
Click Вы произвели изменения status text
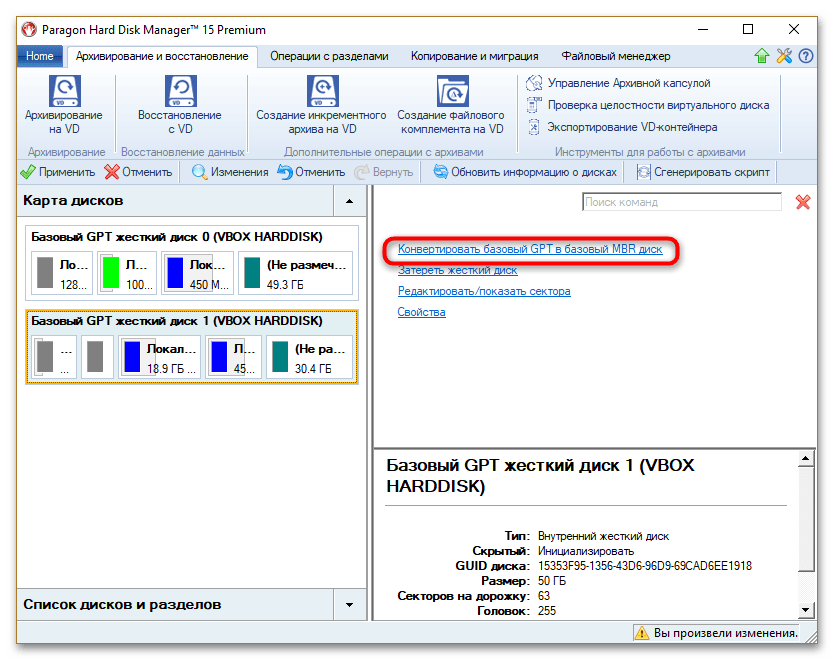[x=726, y=633]
